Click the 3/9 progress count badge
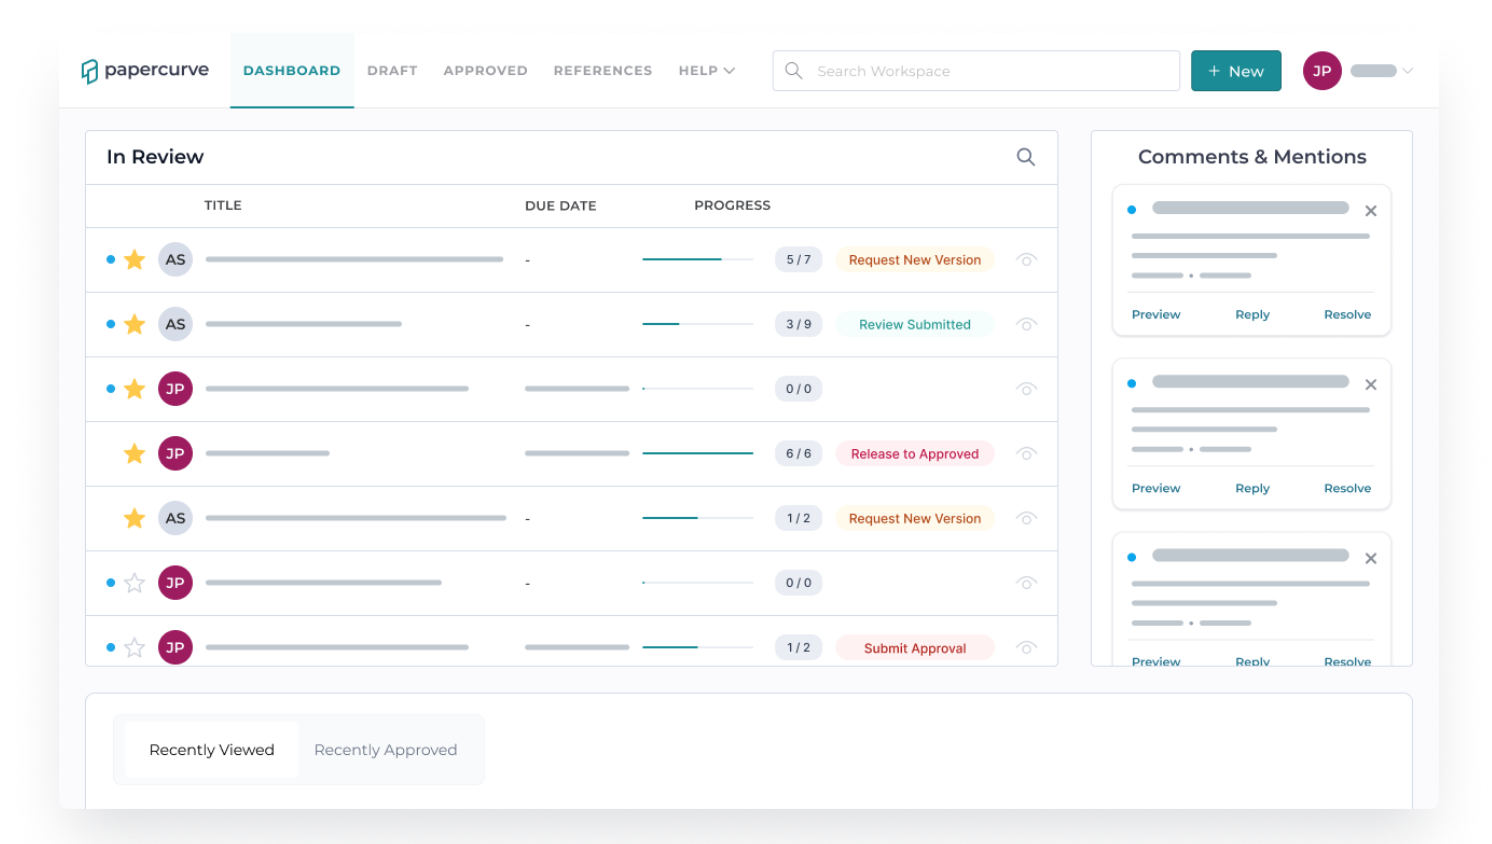 coord(798,324)
